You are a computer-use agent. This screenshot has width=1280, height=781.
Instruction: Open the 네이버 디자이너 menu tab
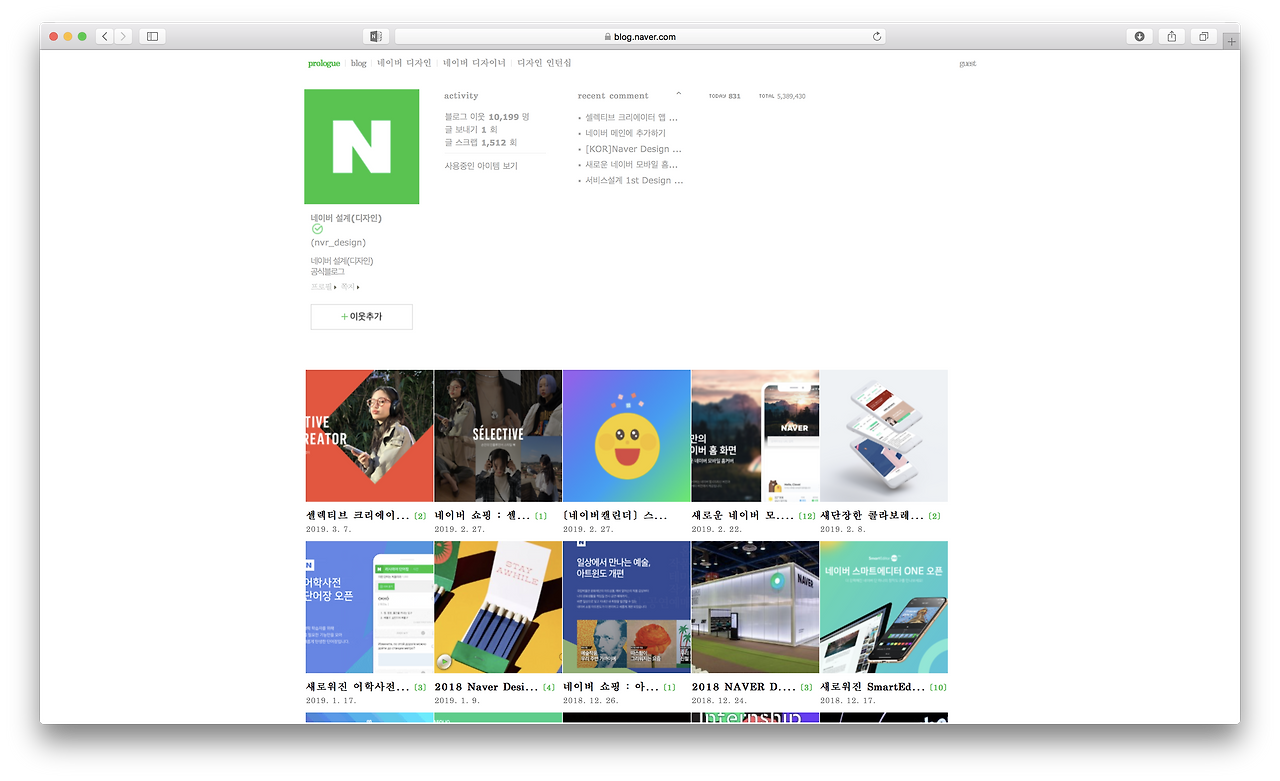(x=474, y=63)
